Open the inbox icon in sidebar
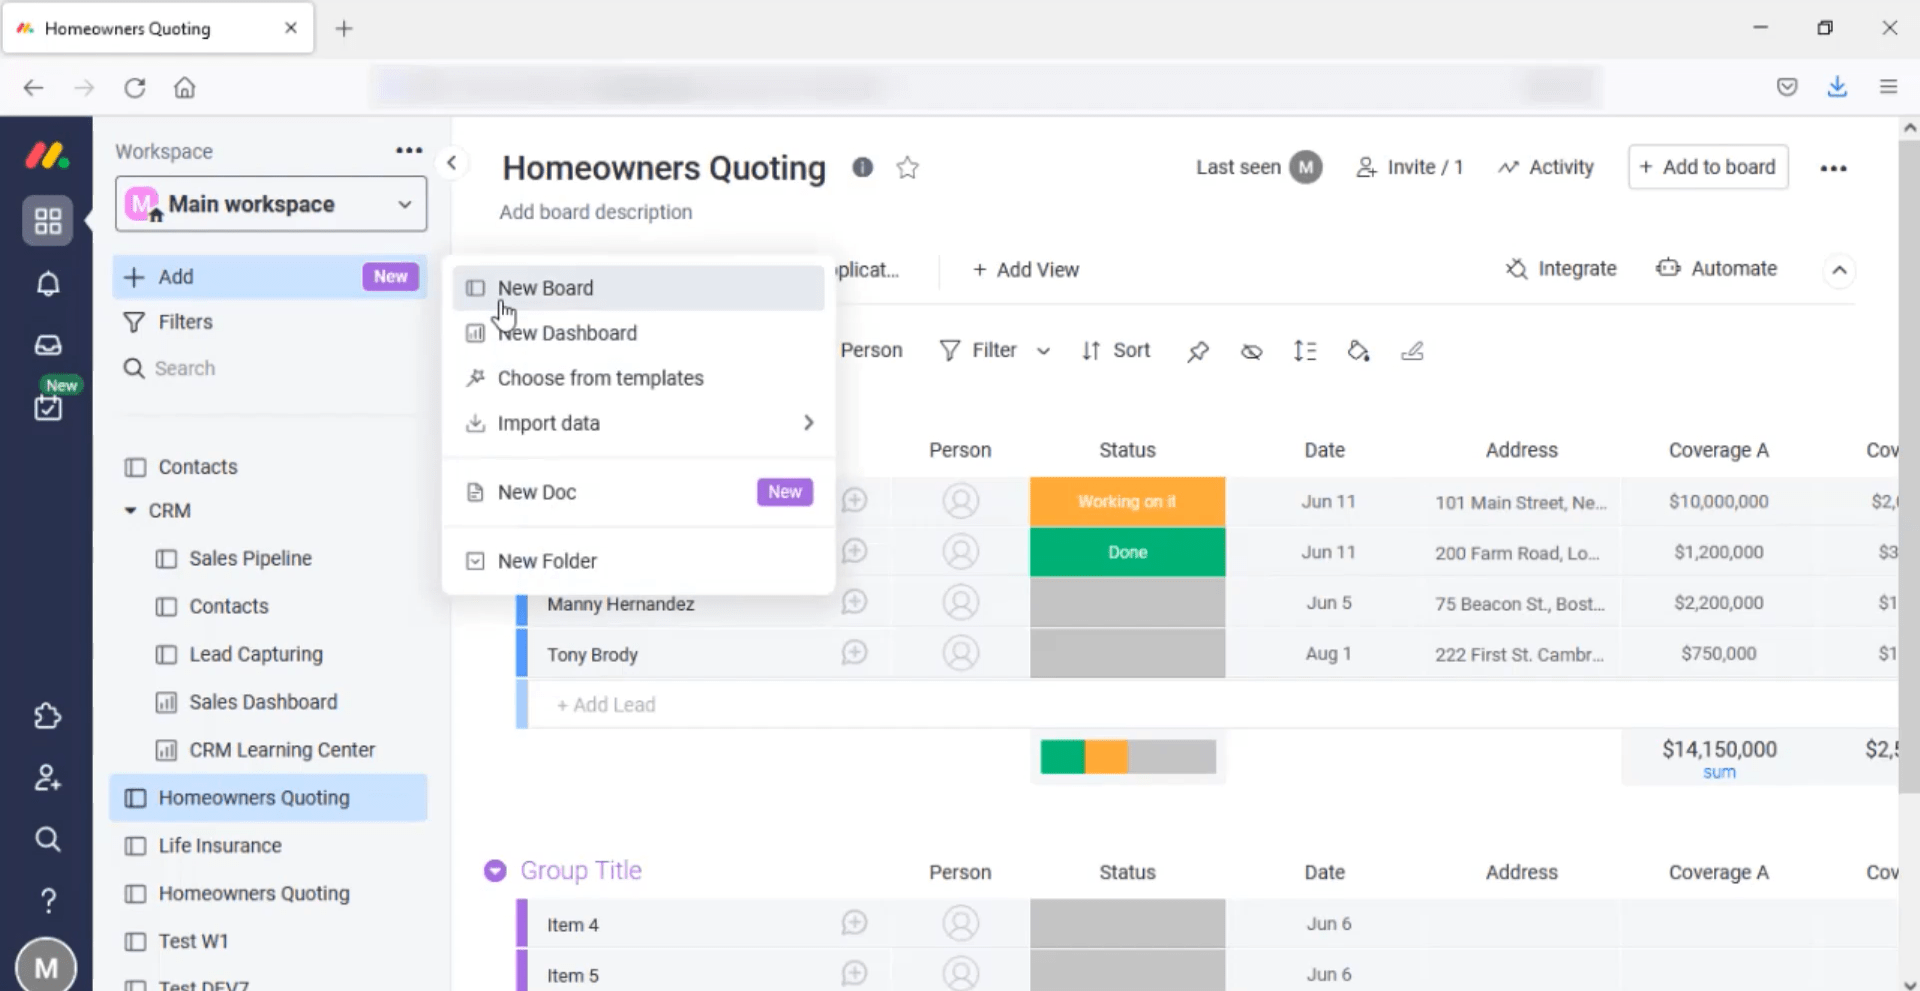 click(x=47, y=345)
